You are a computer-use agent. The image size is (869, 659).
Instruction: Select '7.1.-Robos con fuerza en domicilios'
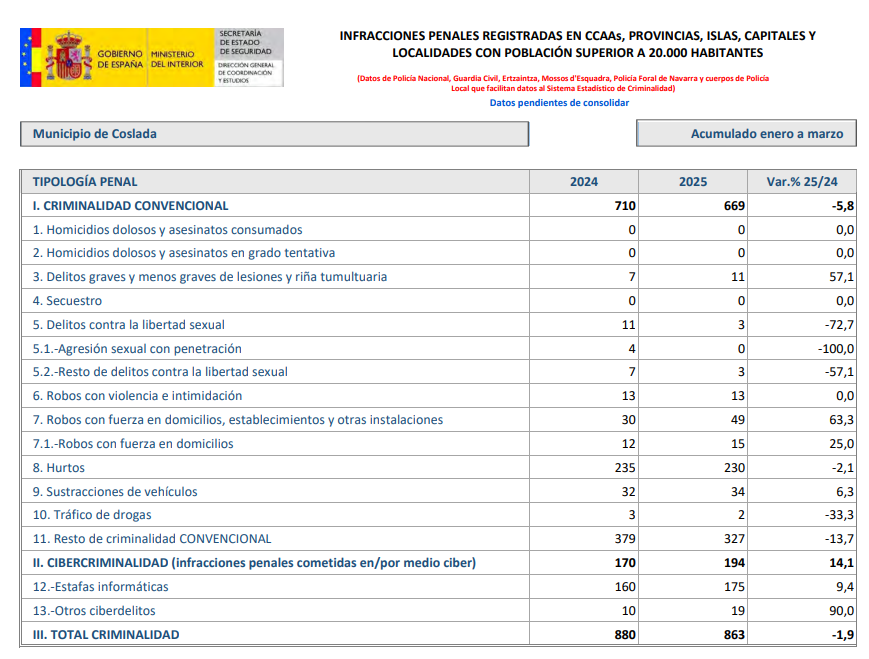(x=133, y=443)
